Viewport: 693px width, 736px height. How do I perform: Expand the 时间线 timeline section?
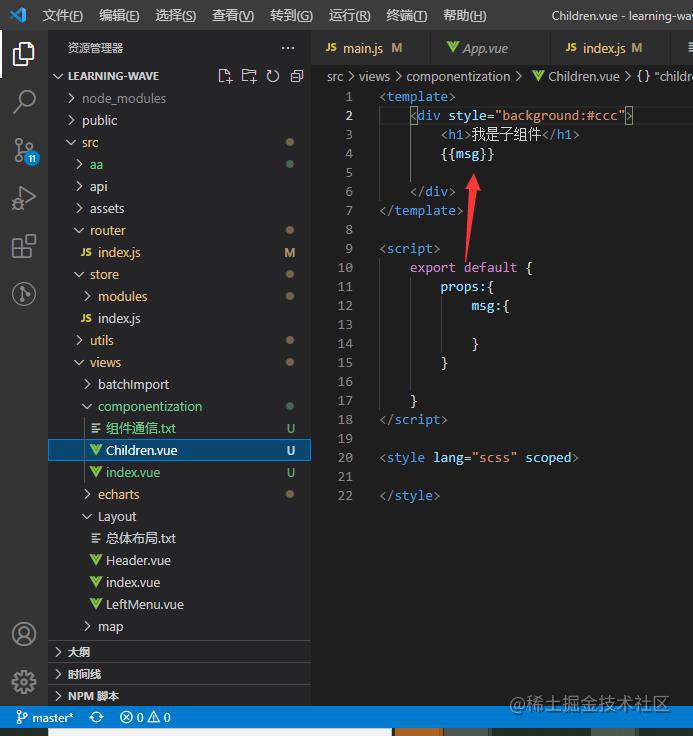pyautogui.click(x=179, y=674)
